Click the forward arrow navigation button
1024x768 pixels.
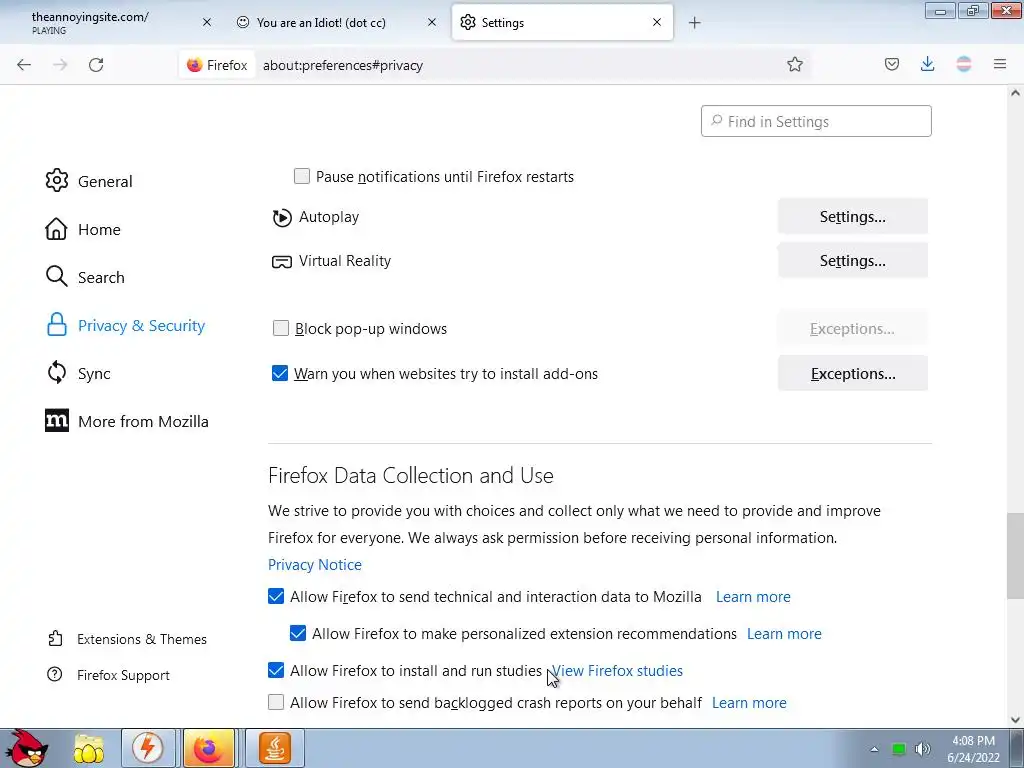(60, 65)
